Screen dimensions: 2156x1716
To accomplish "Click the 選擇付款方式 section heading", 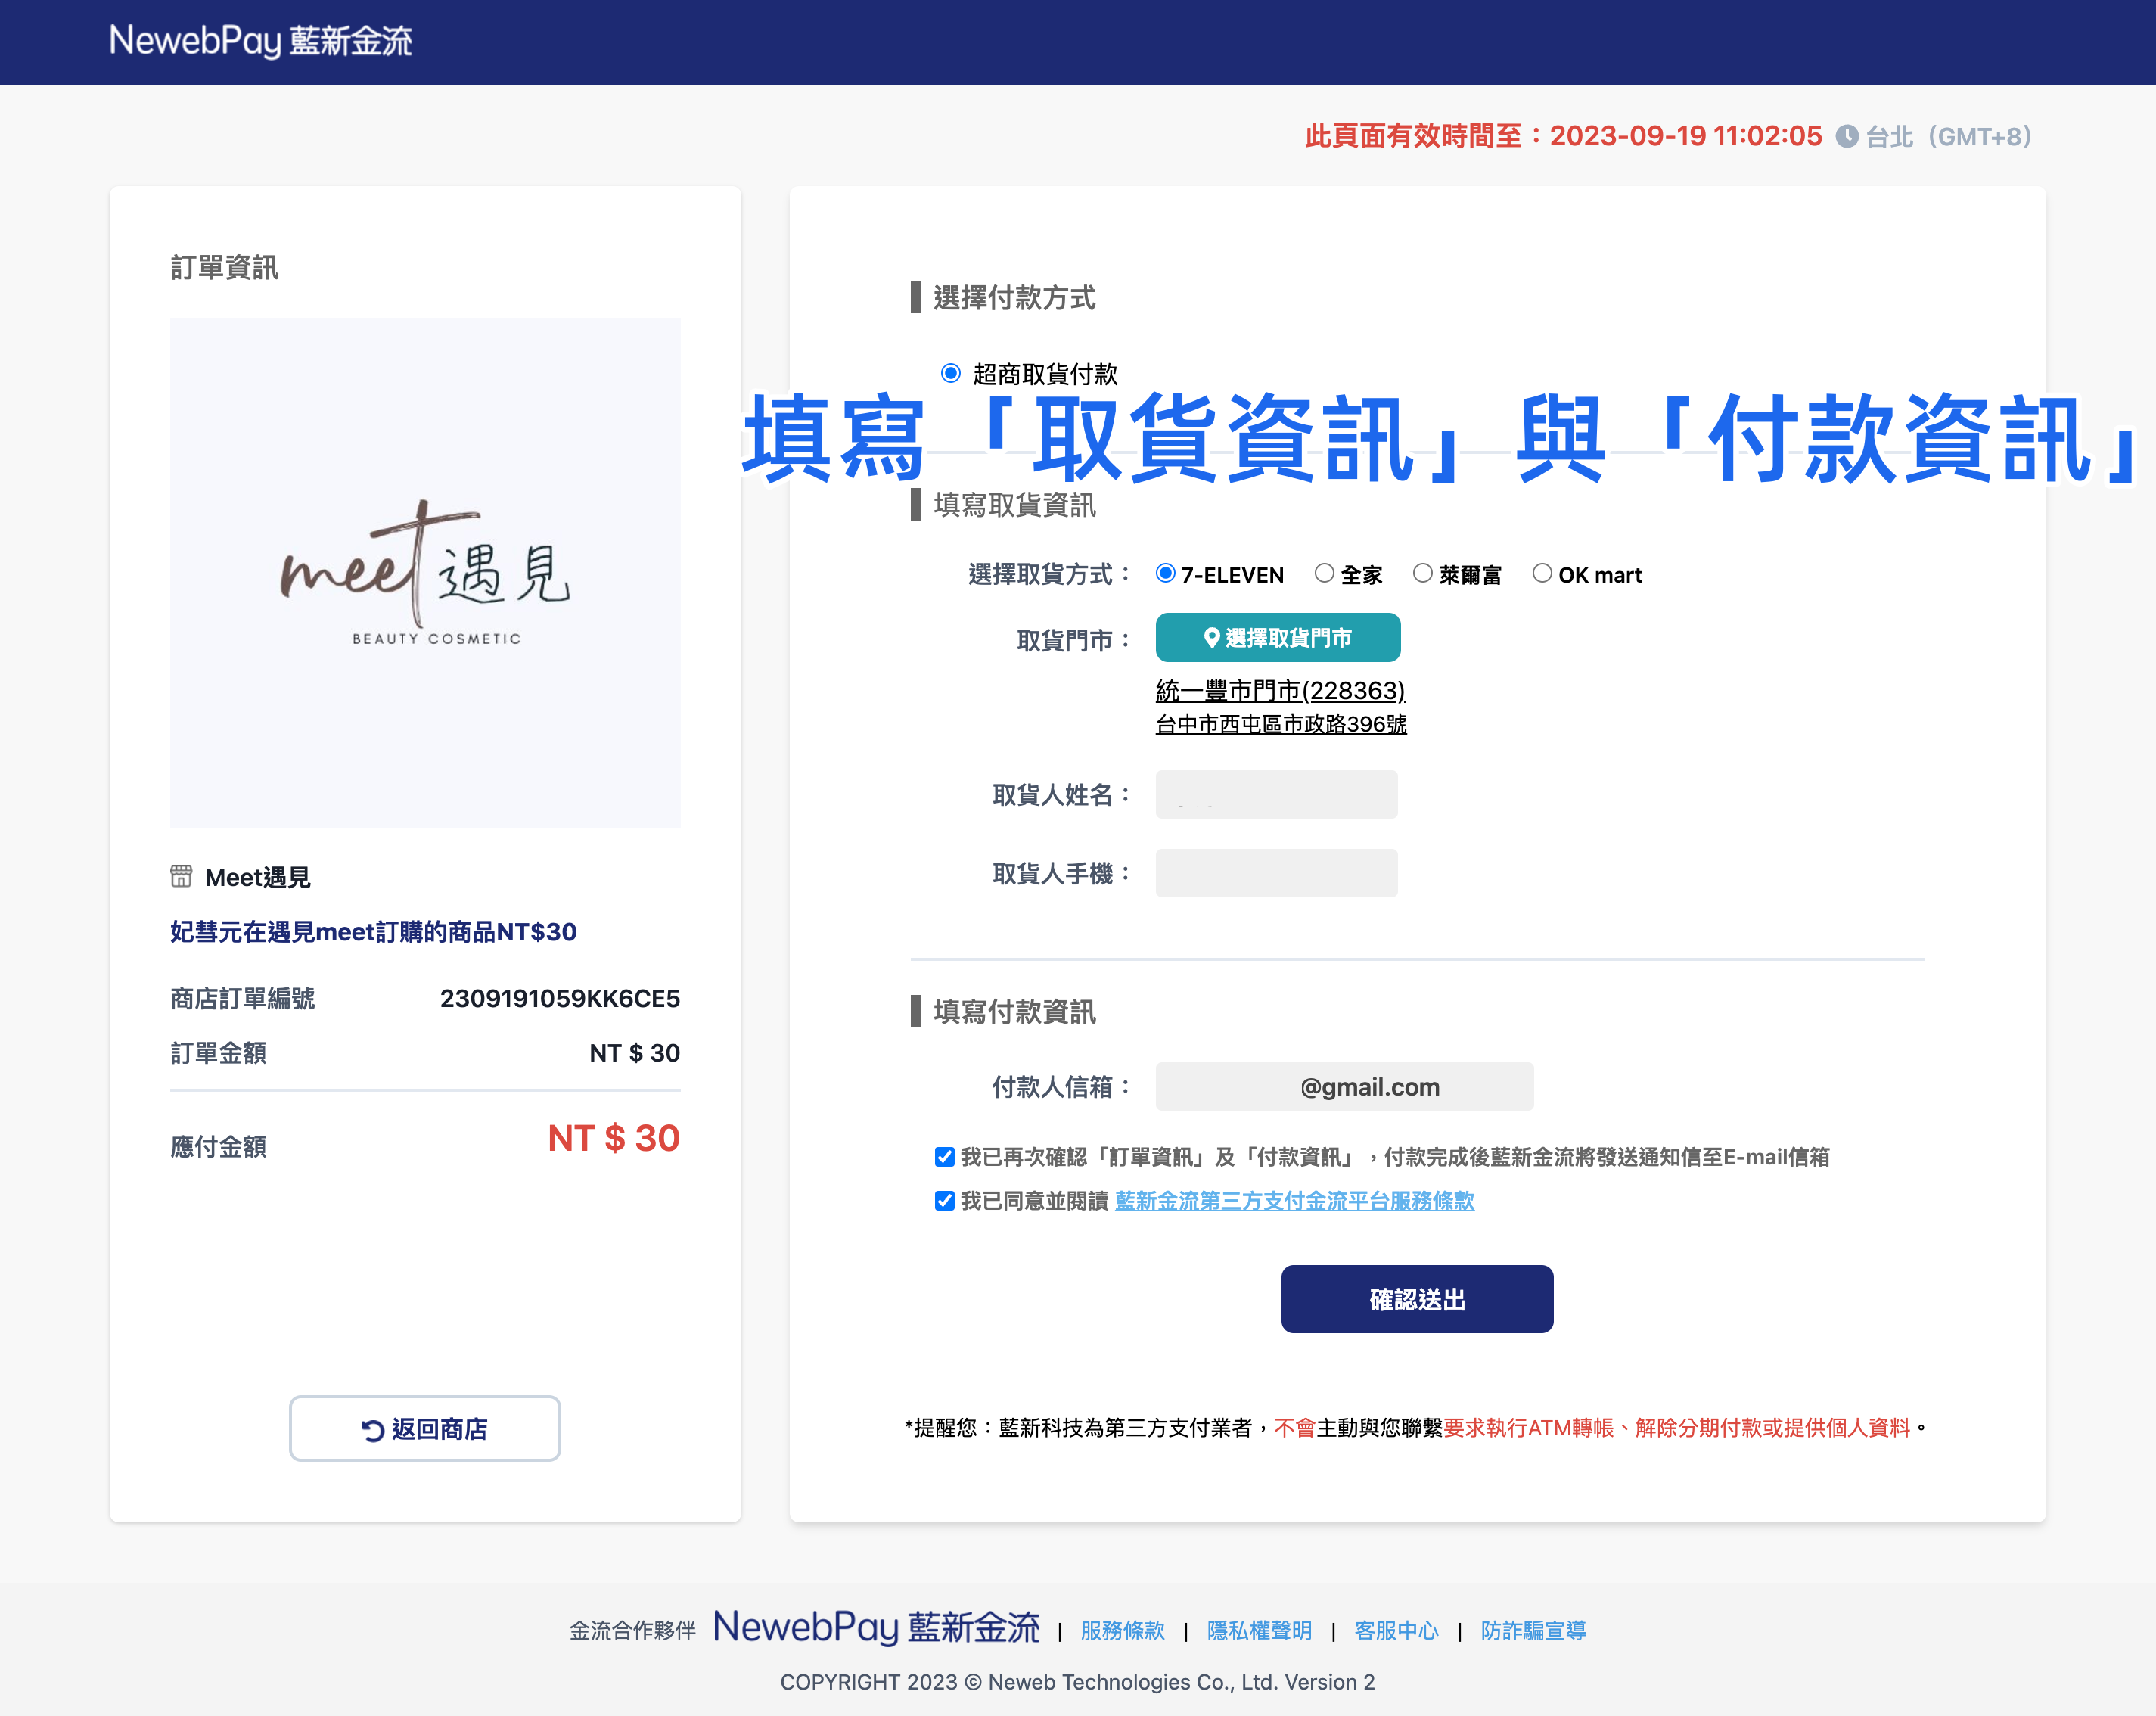I will 1014,297.
